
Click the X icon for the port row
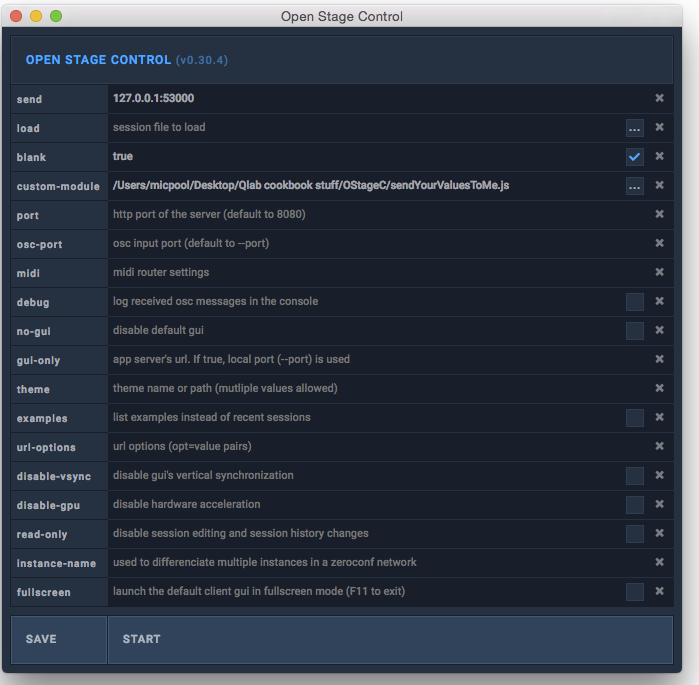click(659, 214)
